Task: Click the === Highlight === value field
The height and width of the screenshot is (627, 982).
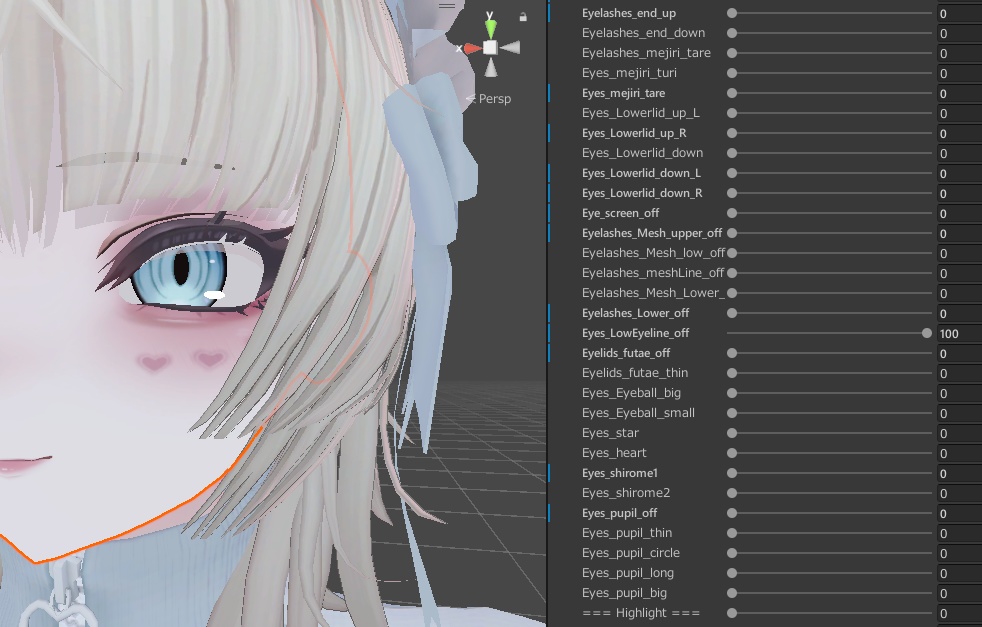Action: 959,614
